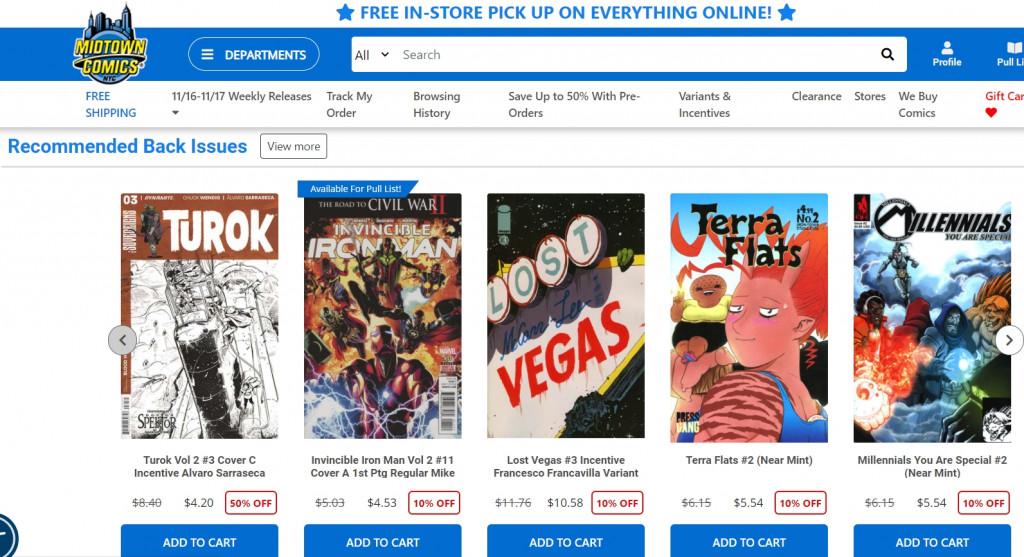
Task: Show previous items with left carousel arrow
Action: click(122, 340)
